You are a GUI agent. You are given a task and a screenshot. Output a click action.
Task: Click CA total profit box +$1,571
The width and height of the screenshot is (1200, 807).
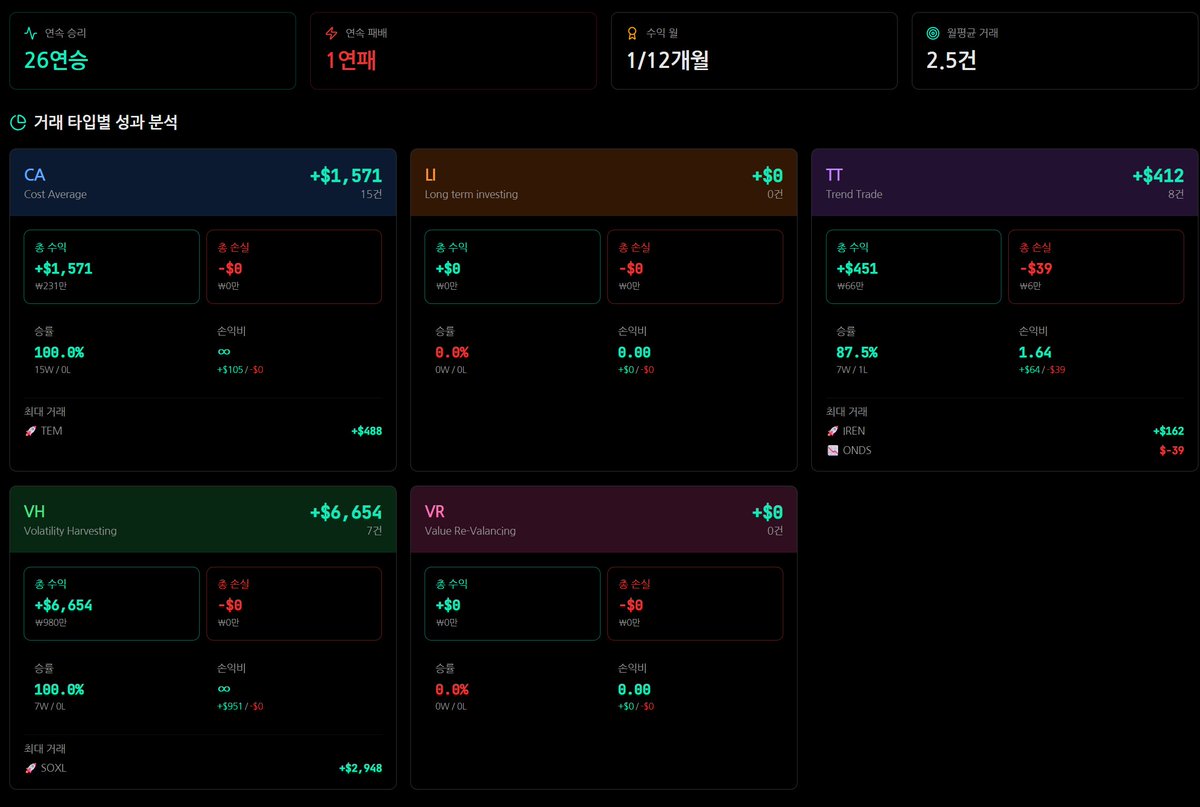[112, 266]
